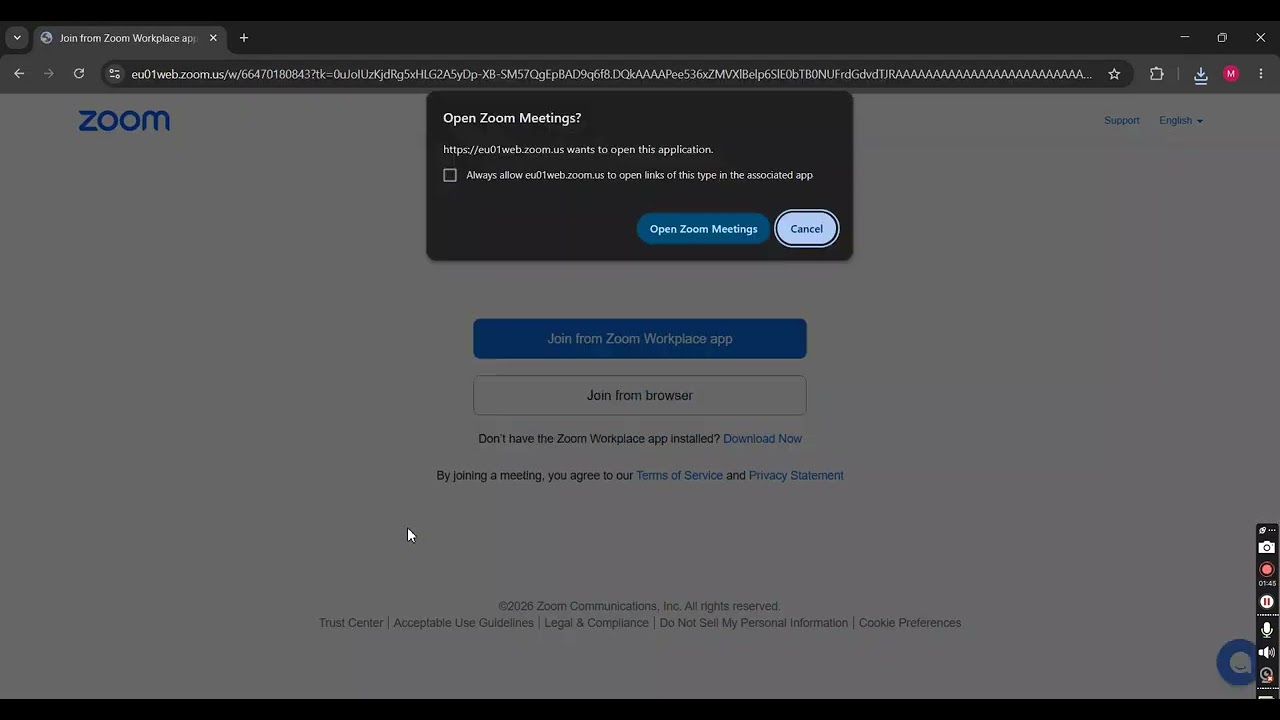Pause the screen recording
The image size is (1280, 720).
pyautogui.click(x=1267, y=601)
